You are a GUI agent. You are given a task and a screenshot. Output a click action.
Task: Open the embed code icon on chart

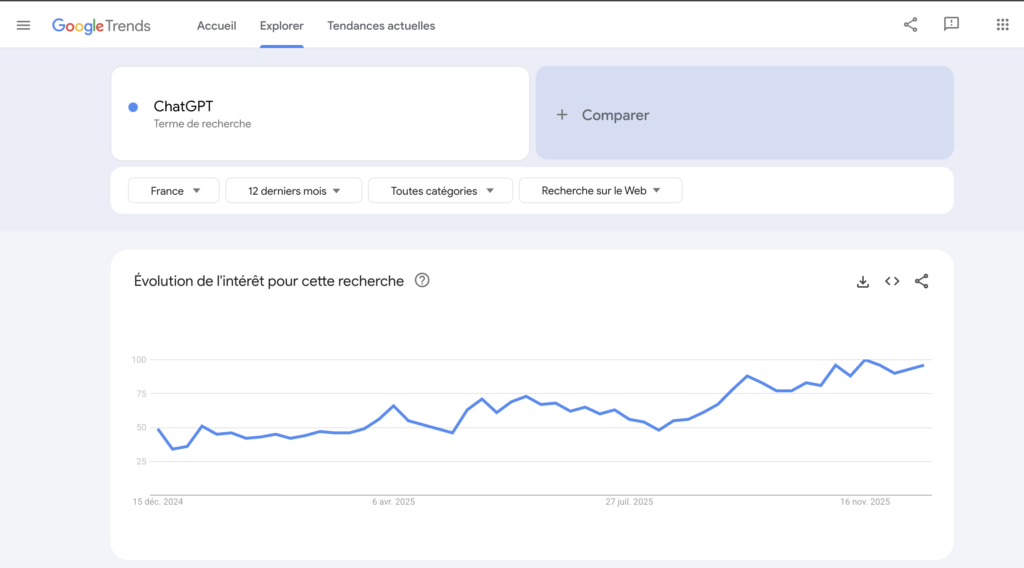892,281
